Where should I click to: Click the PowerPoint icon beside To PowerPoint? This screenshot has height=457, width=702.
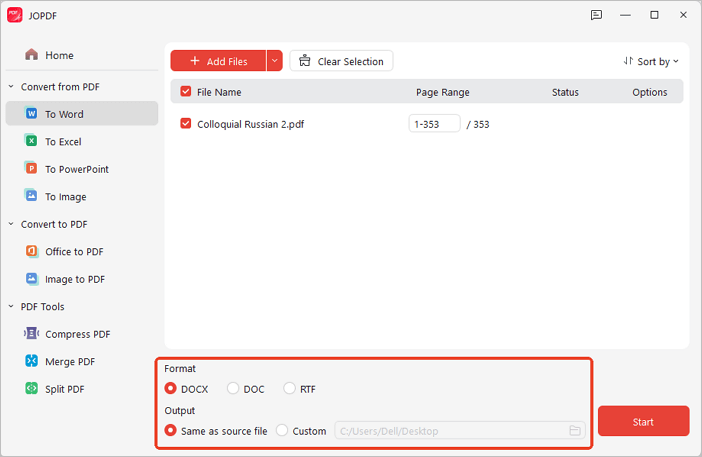(32, 169)
